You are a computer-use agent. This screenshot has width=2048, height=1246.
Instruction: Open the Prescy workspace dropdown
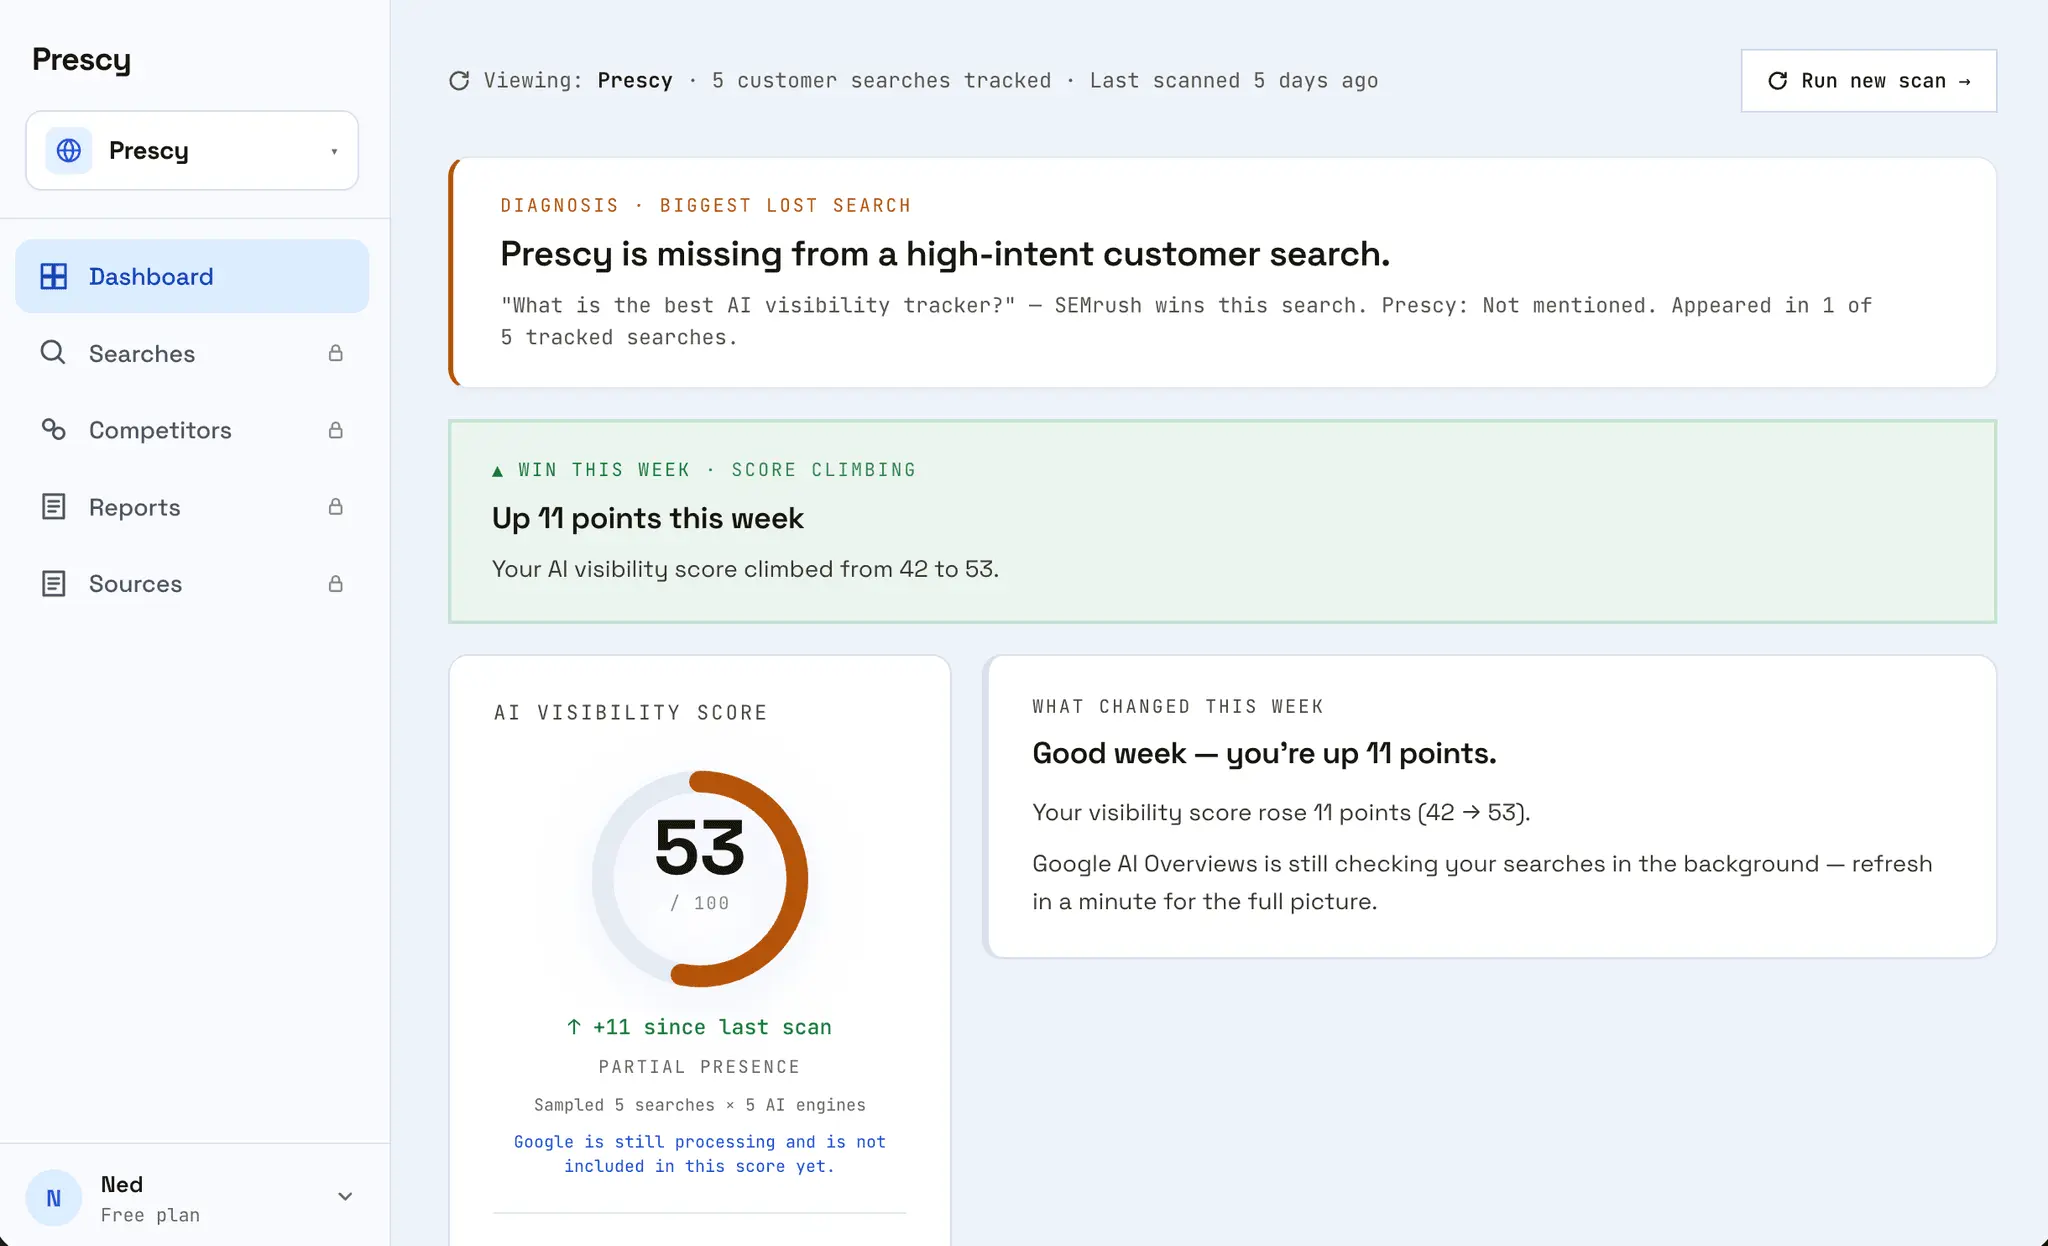point(192,150)
